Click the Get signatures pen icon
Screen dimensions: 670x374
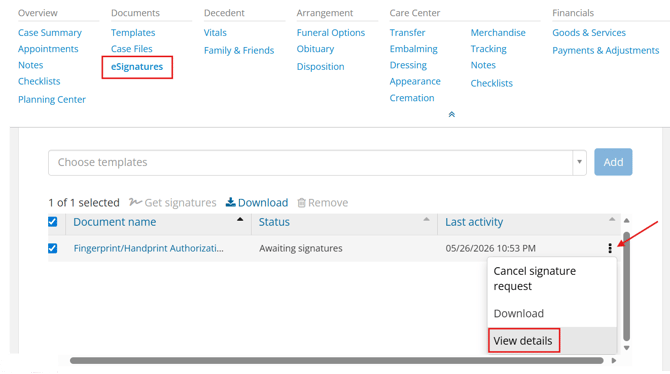pos(135,202)
